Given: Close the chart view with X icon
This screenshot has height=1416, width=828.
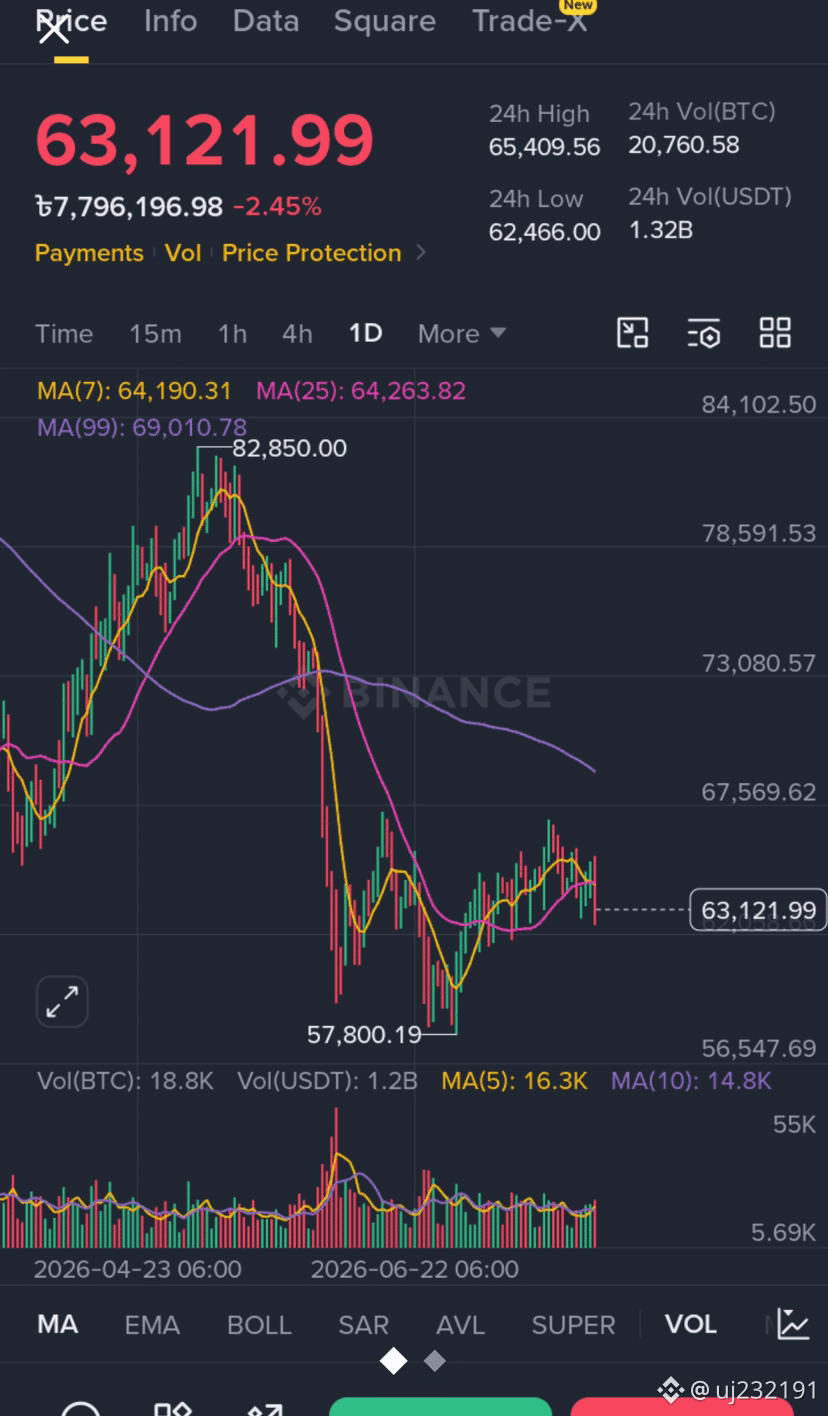Looking at the screenshot, I should point(54,30).
